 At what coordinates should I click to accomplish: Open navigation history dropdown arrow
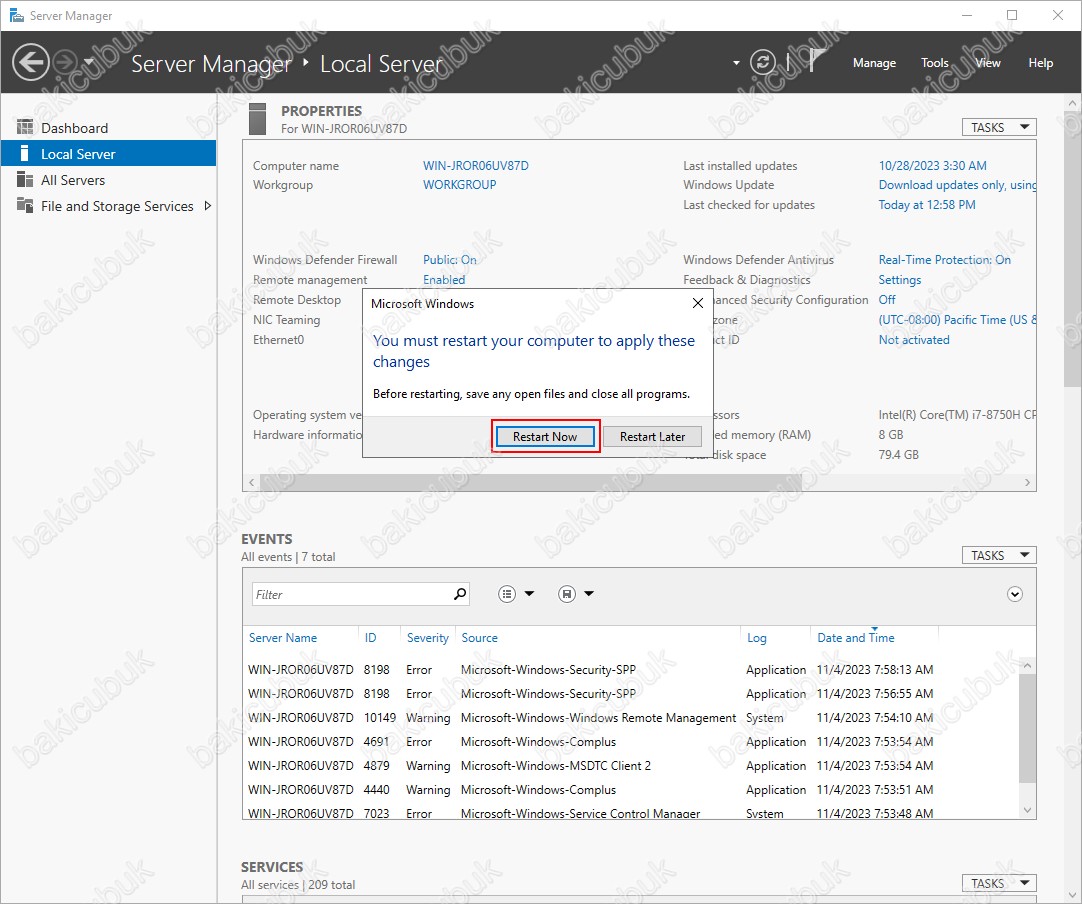point(88,62)
